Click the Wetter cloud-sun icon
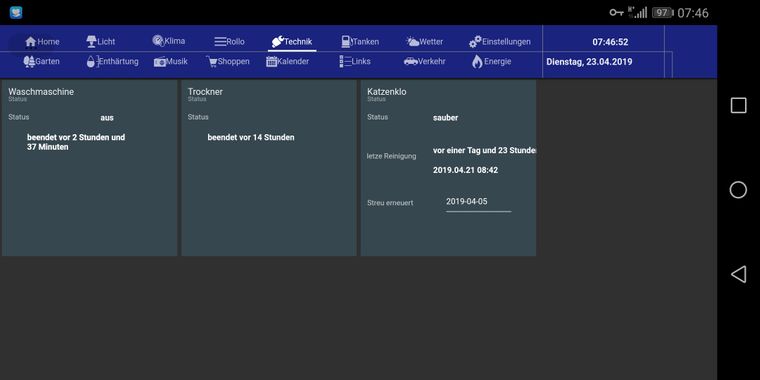This screenshot has width=760, height=380. point(413,42)
